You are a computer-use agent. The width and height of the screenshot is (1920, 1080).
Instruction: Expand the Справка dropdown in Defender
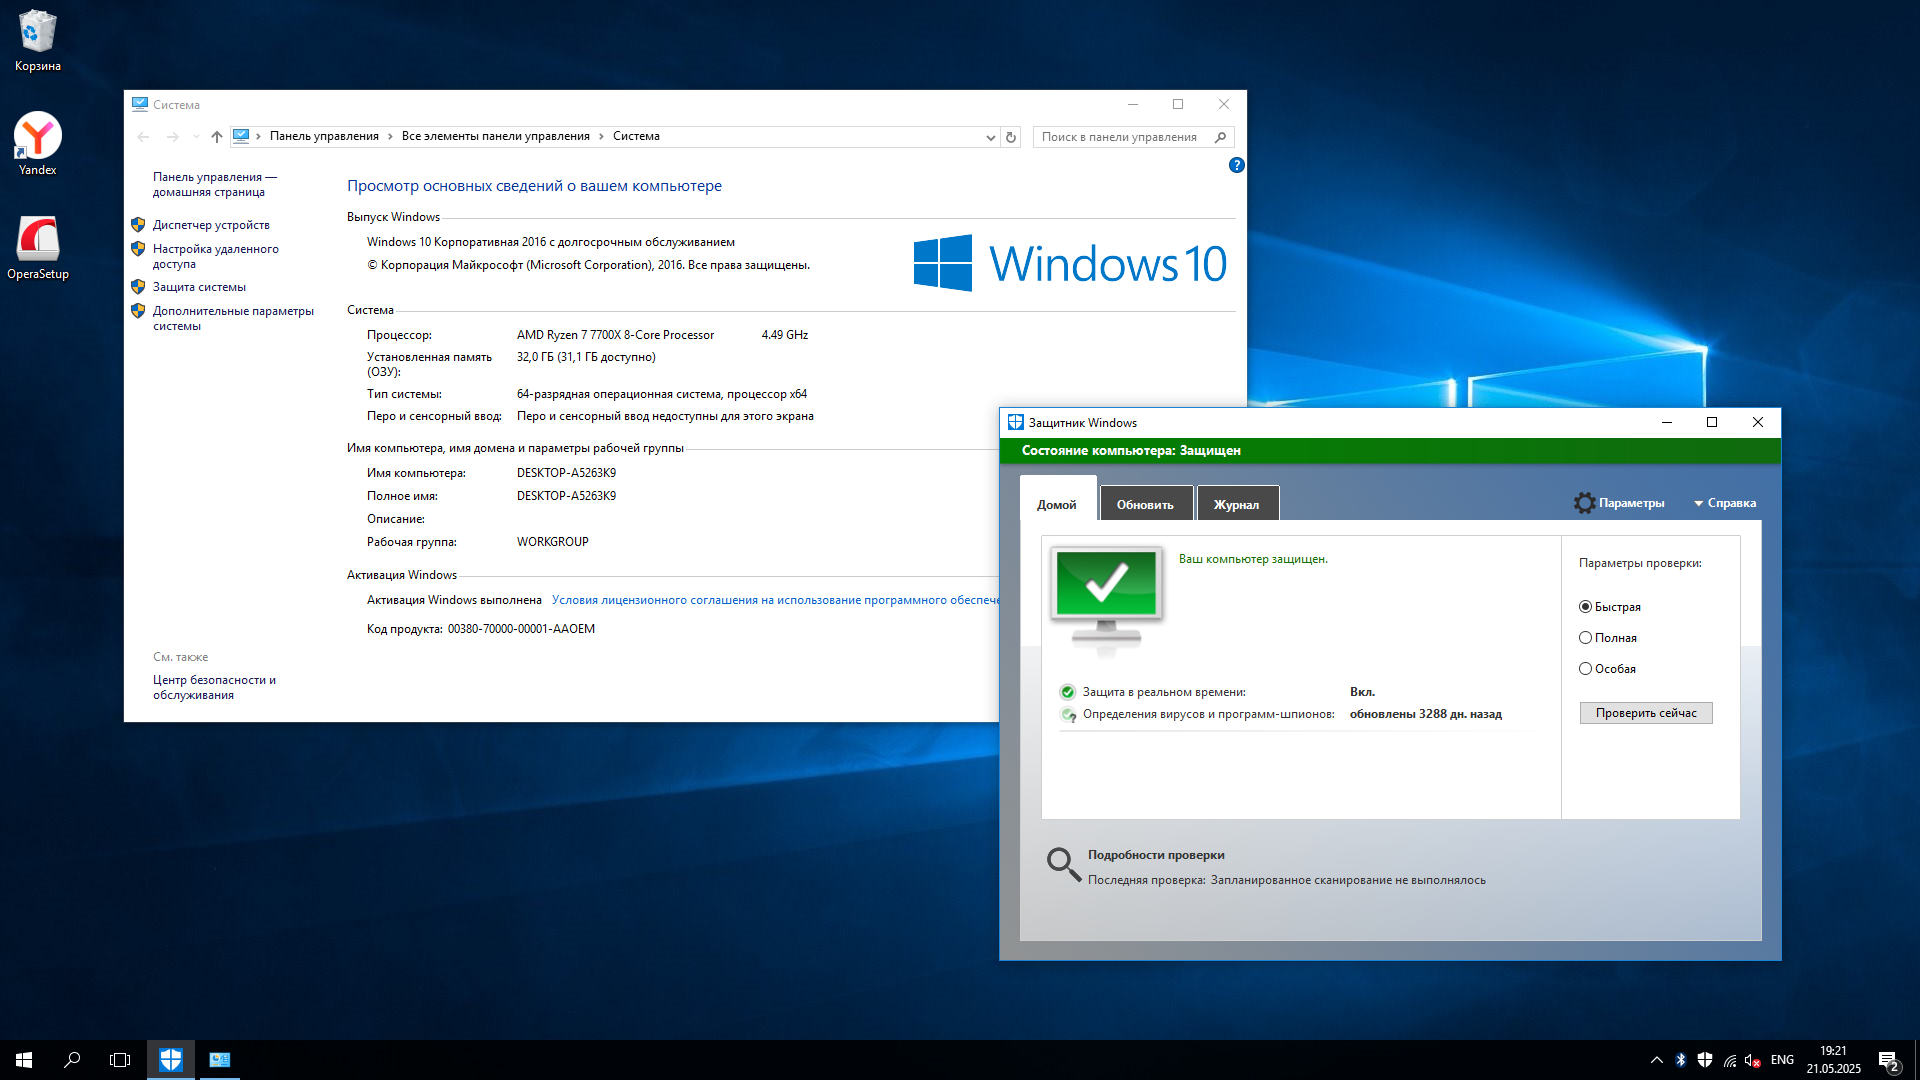pos(1725,503)
